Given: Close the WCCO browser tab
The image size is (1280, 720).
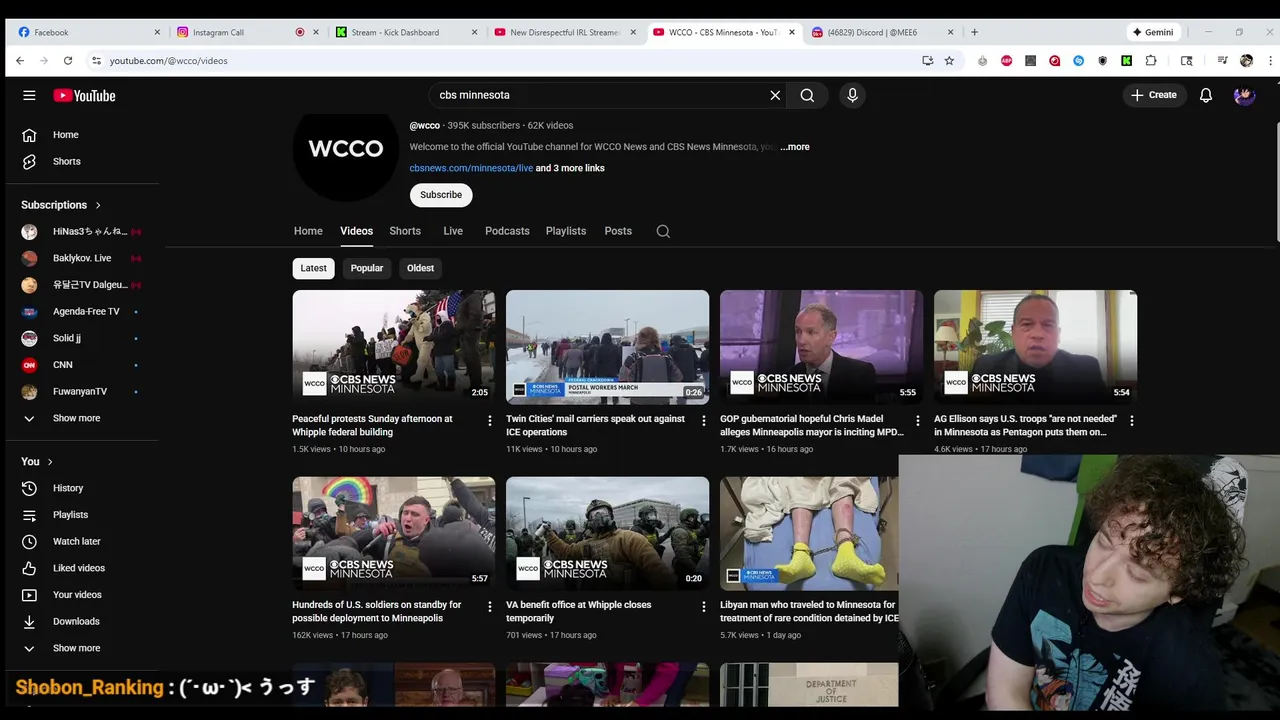Looking at the screenshot, I should point(792,32).
